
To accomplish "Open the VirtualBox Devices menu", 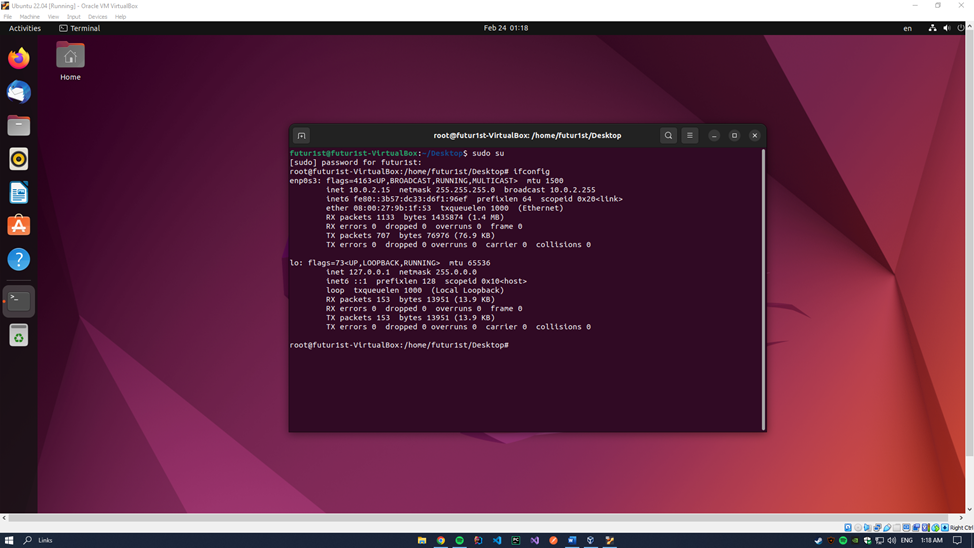I will click(x=98, y=17).
